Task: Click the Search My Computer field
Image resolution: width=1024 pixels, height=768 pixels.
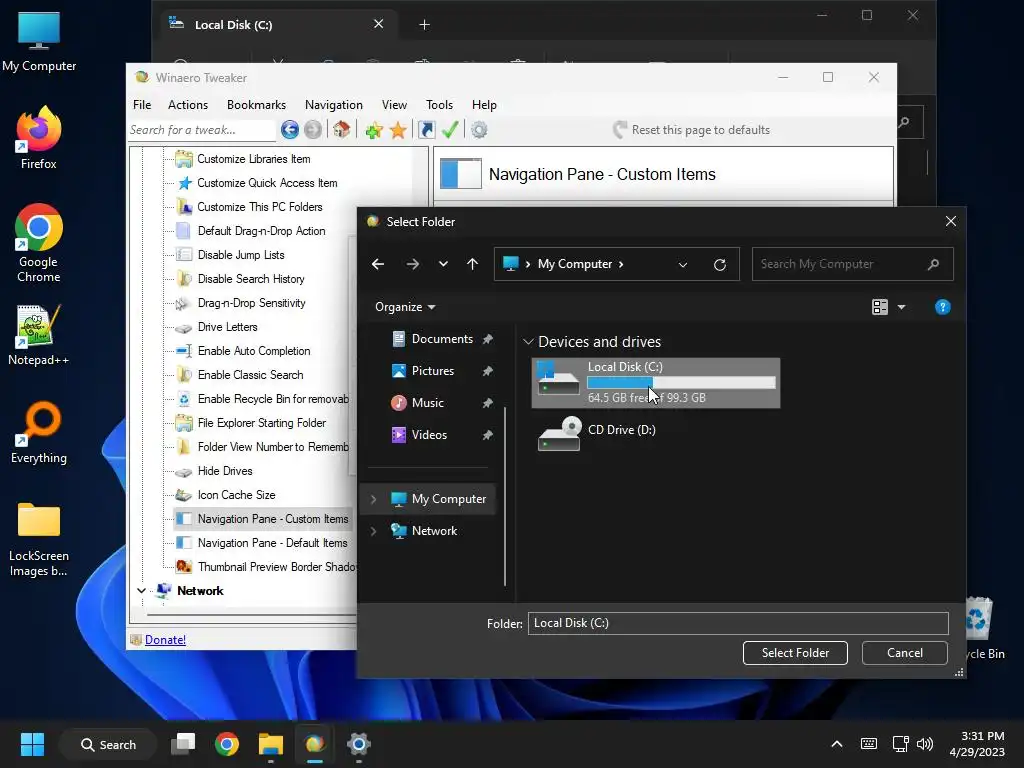Action: 852,264
